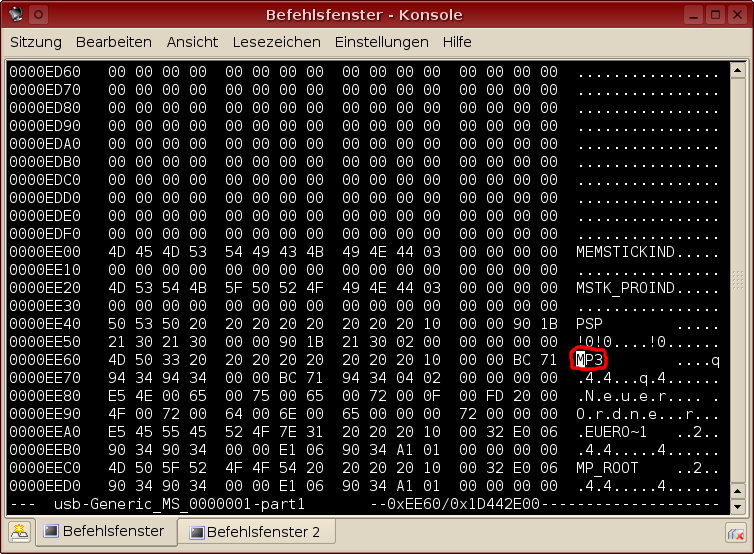Open the Einstellungen menu
This screenshot has height=554, width=754.
point(381,42)
